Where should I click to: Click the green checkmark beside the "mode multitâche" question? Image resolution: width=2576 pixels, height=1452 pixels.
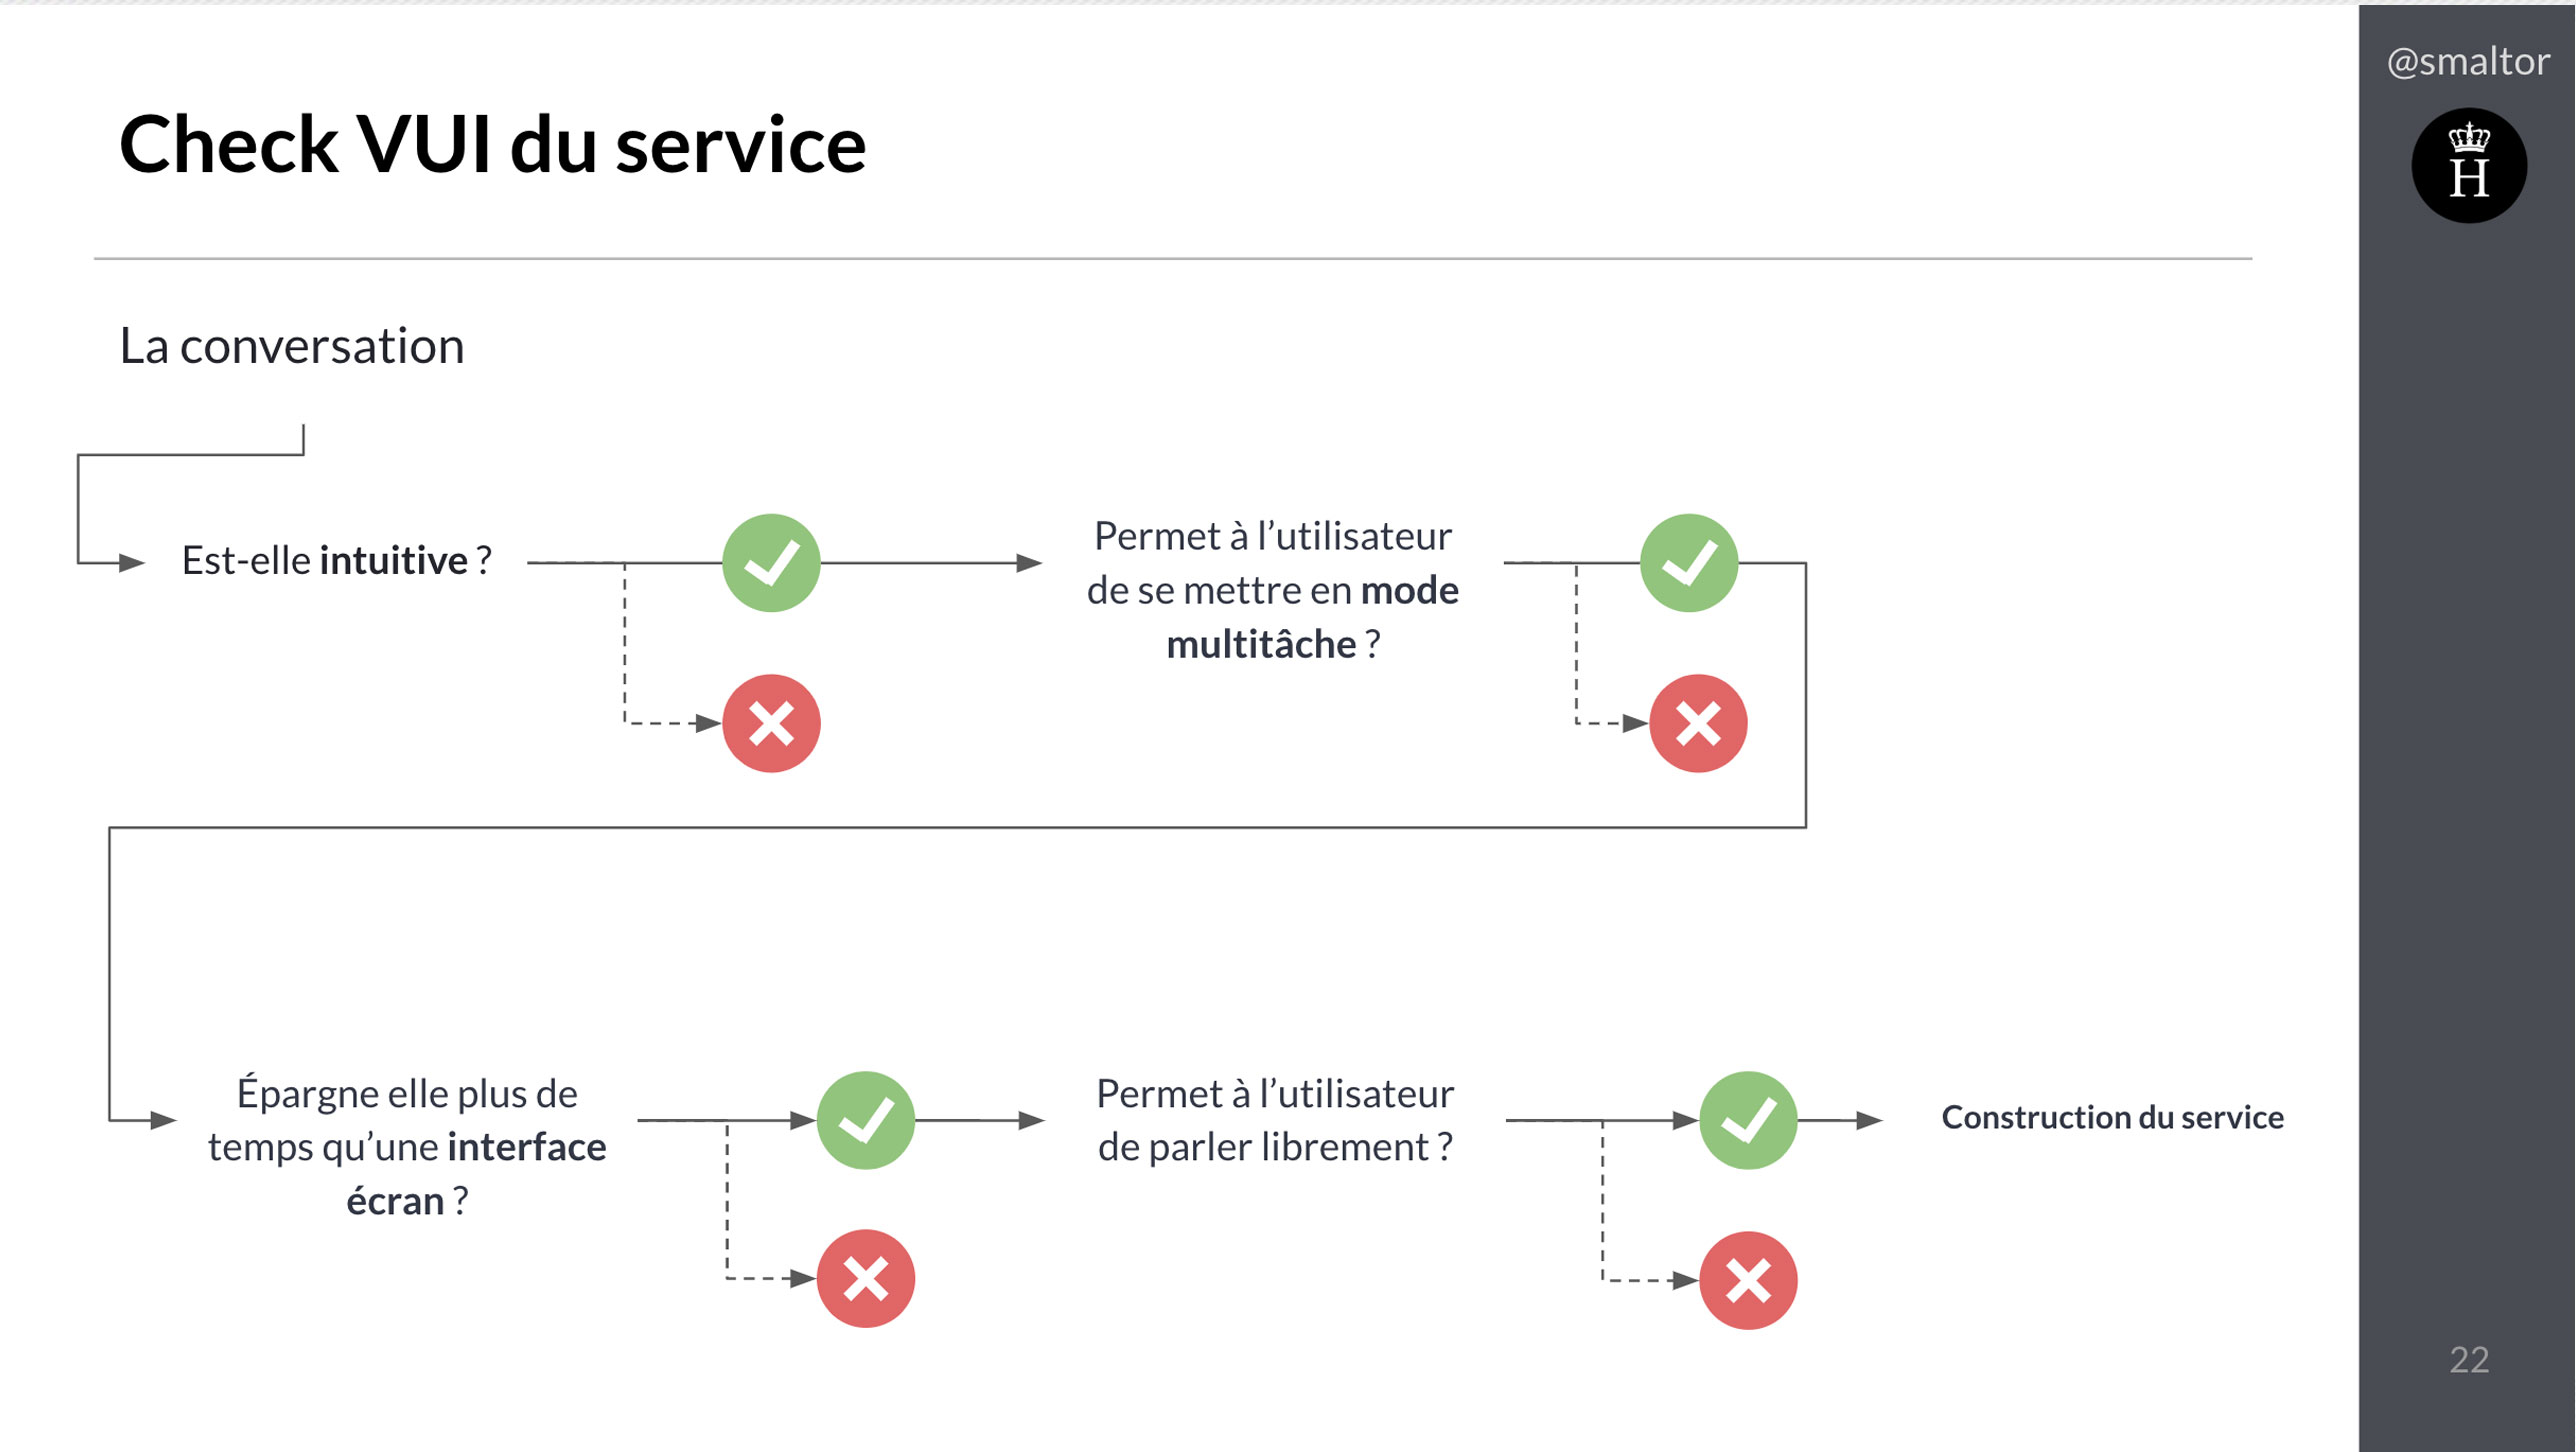pos(1689,563)
